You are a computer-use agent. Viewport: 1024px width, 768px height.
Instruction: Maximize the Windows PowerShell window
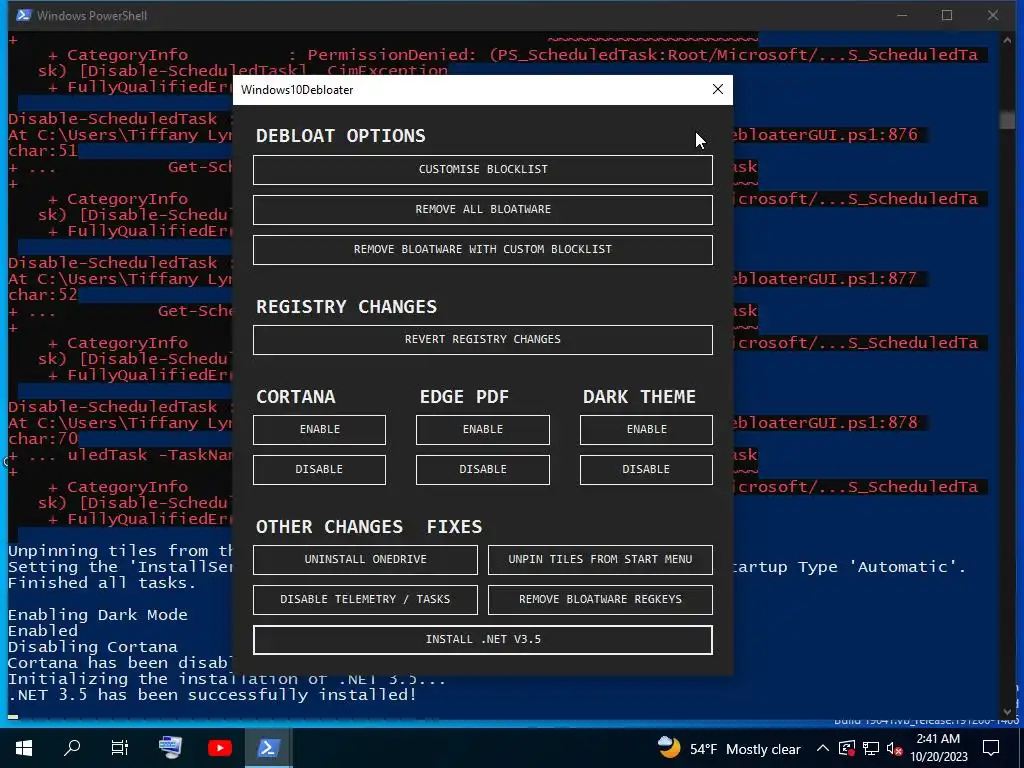point(947,15)
